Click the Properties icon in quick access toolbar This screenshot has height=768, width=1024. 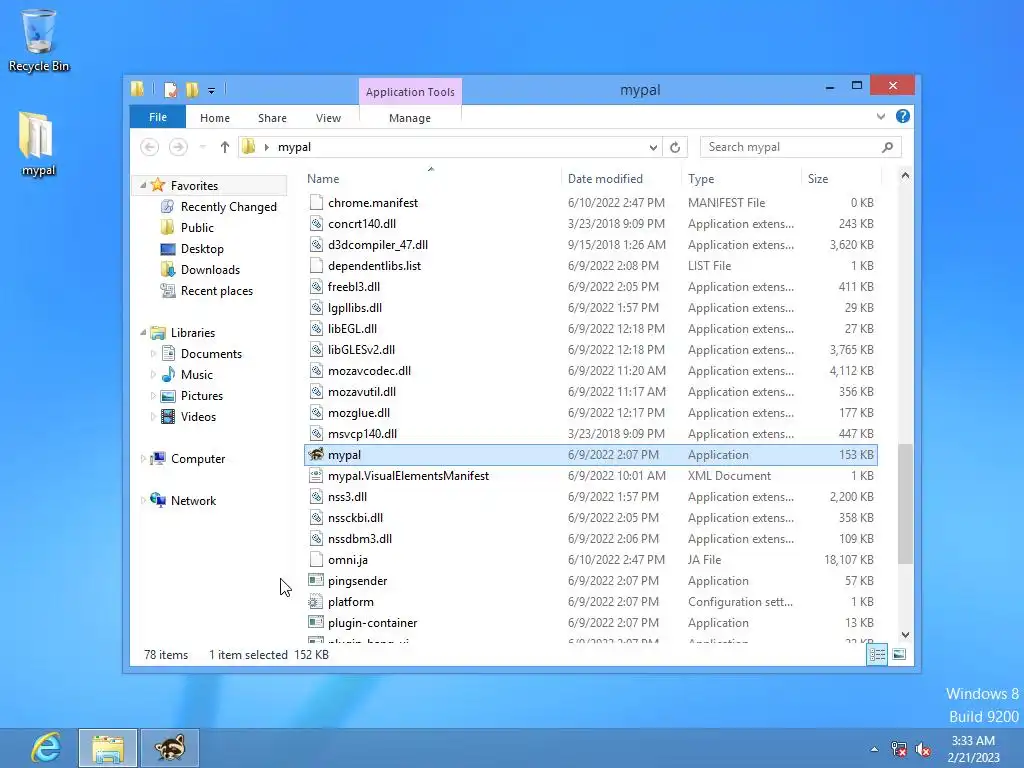pos(170,90)
